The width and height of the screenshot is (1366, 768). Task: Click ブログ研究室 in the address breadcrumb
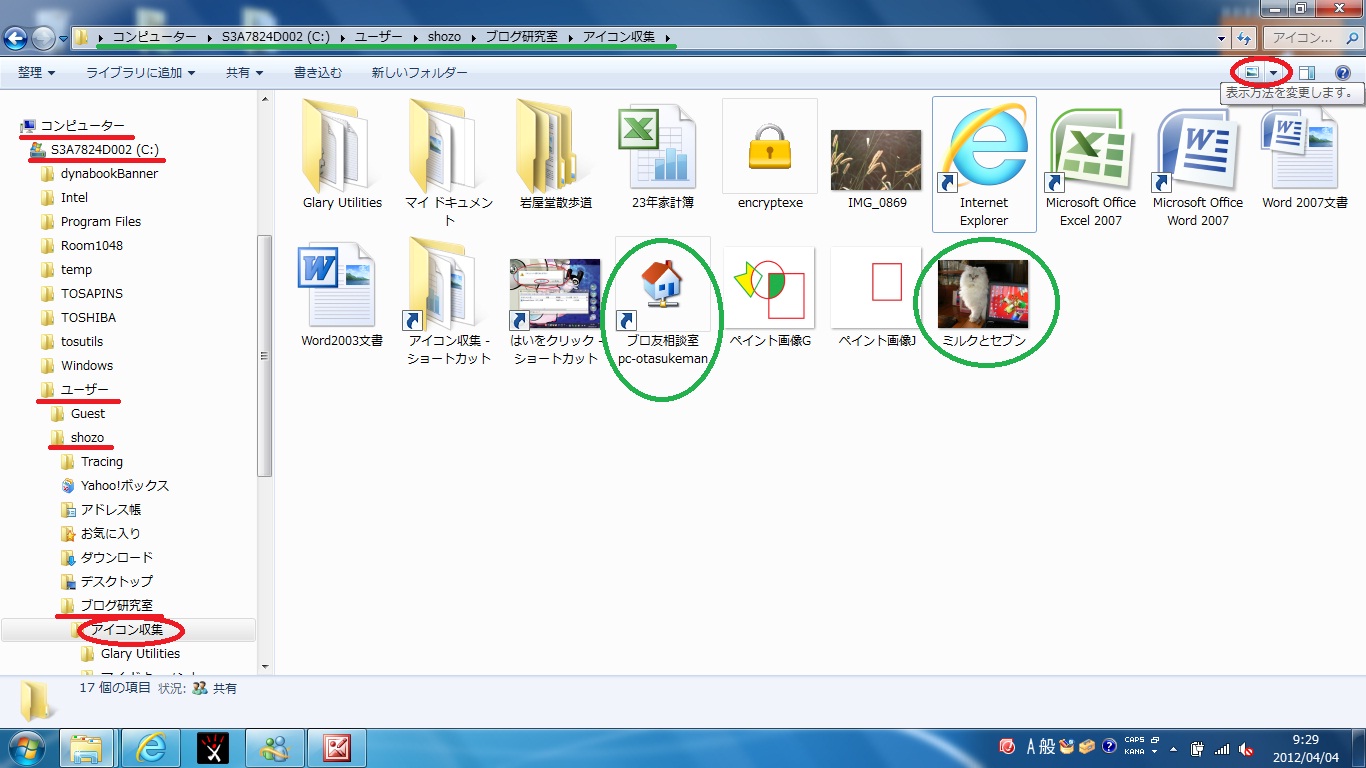521,37
